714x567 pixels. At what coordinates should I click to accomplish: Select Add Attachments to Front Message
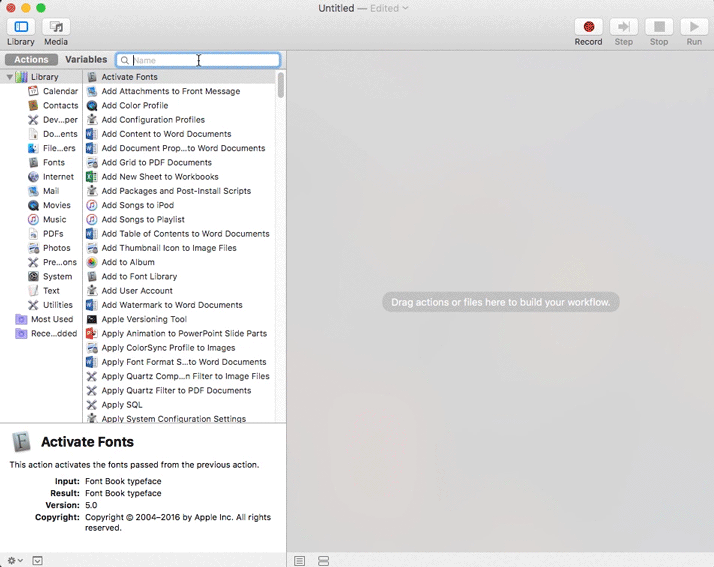tap(180, 91)
